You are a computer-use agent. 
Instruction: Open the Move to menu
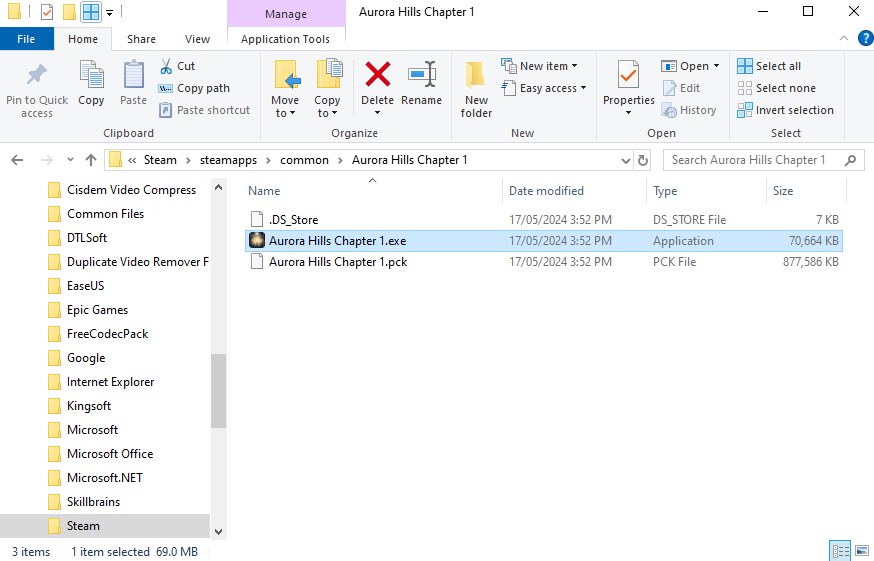pos(285,89)
